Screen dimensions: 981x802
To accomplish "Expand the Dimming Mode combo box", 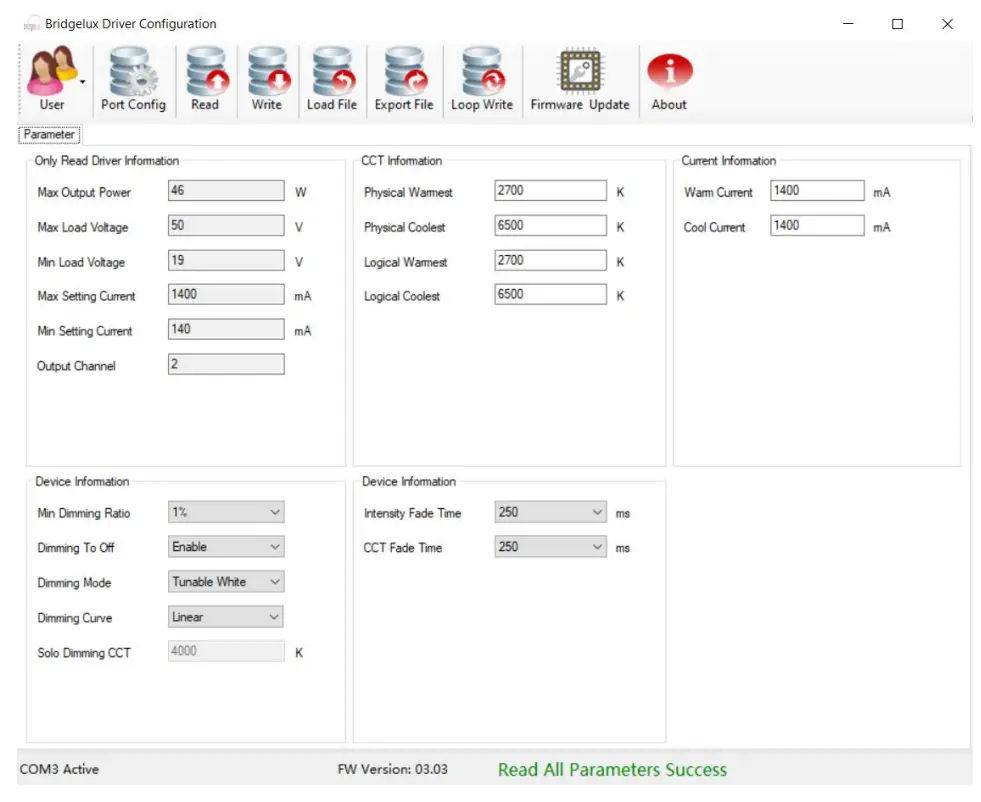I will point(275,582).
